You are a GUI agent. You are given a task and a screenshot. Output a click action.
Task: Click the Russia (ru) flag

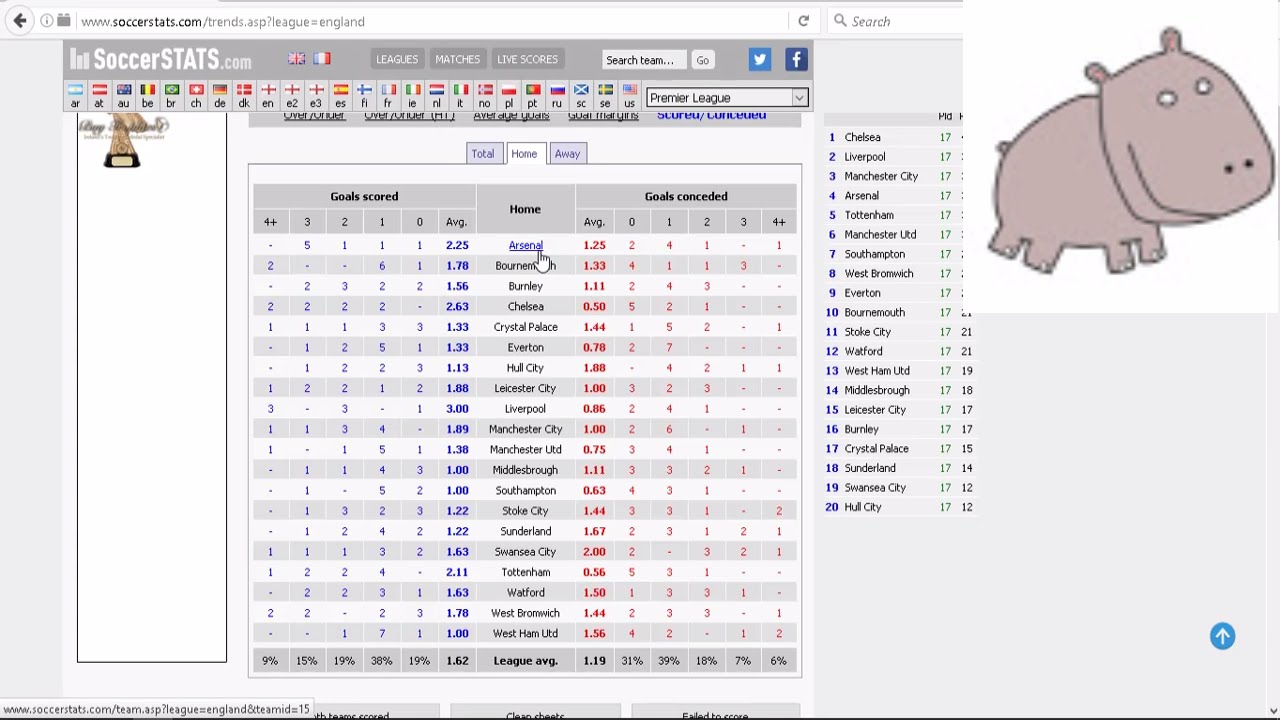[556, 91]
